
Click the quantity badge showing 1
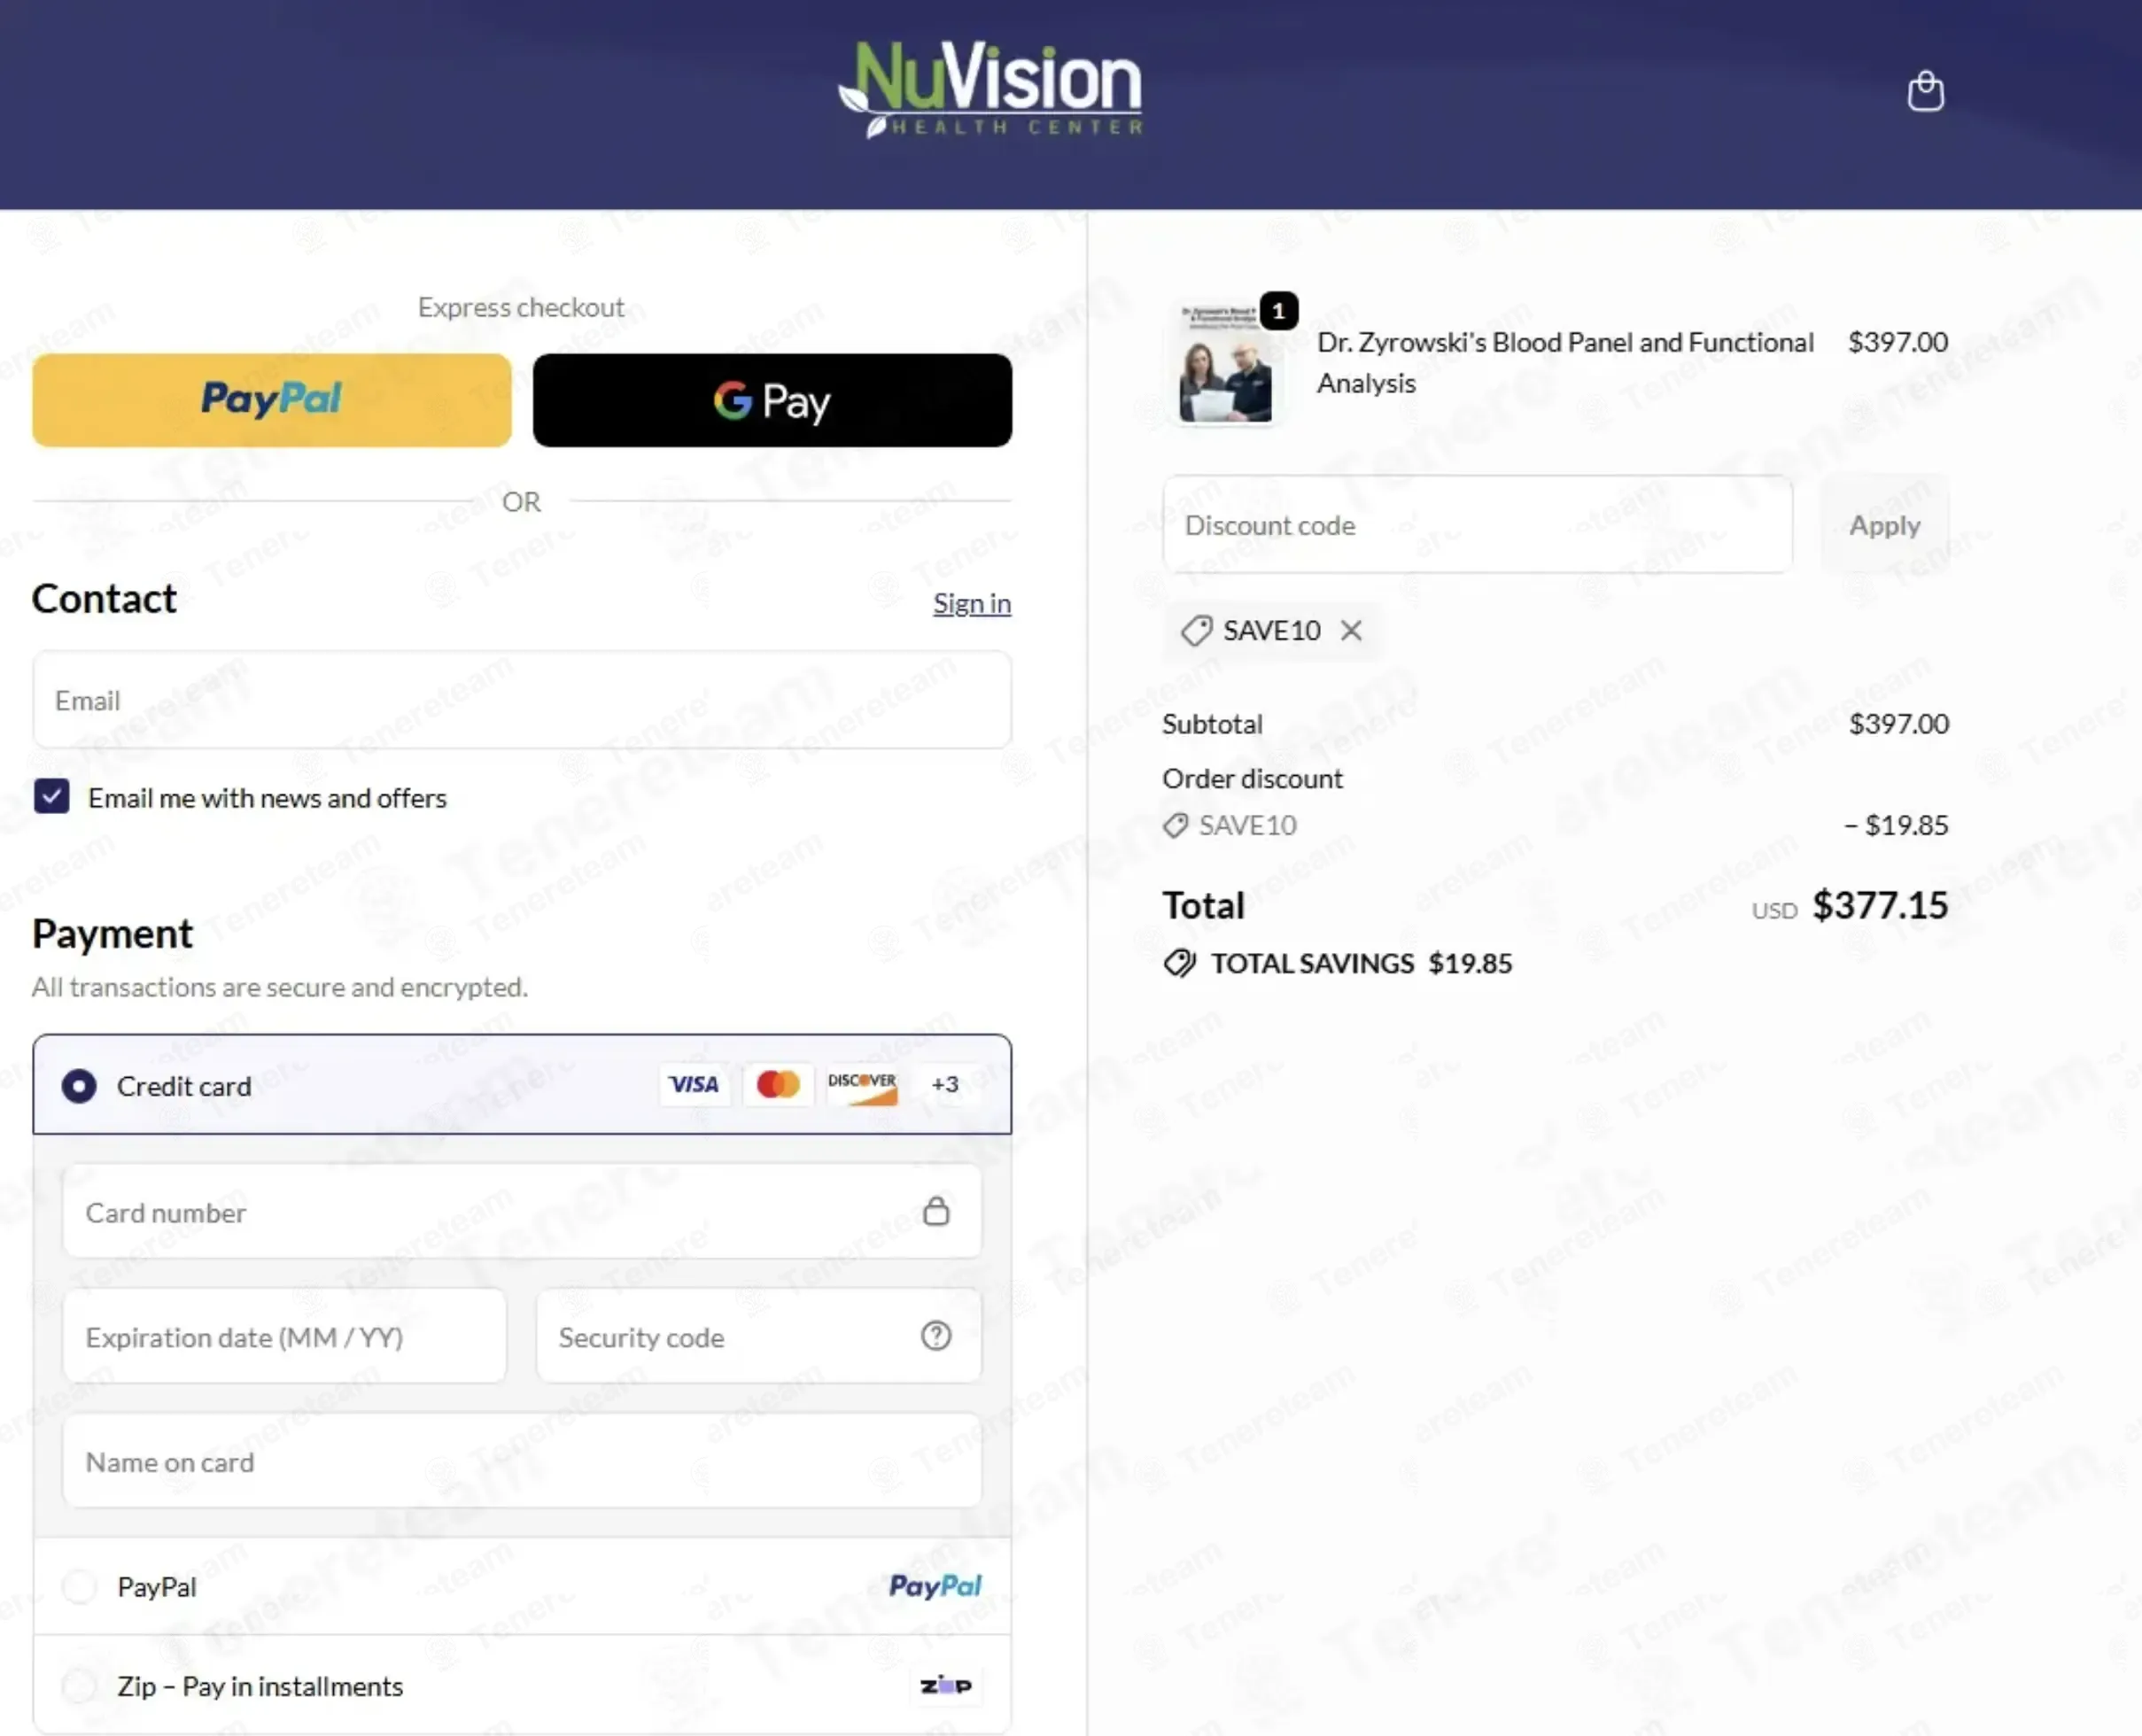click(1279, 311)
